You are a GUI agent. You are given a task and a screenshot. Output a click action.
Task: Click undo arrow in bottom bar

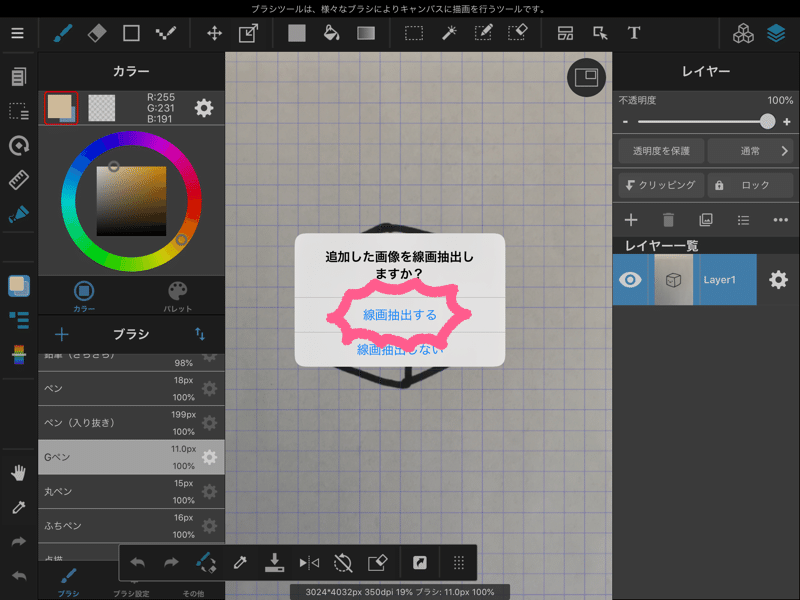point(137,563)
